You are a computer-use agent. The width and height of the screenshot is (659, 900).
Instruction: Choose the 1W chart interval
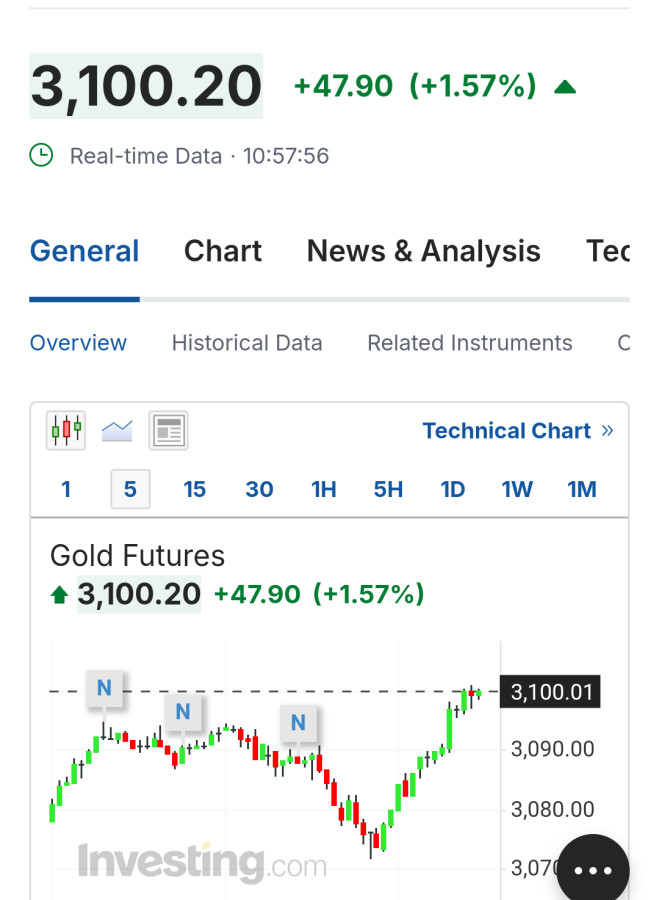(517, 489)
